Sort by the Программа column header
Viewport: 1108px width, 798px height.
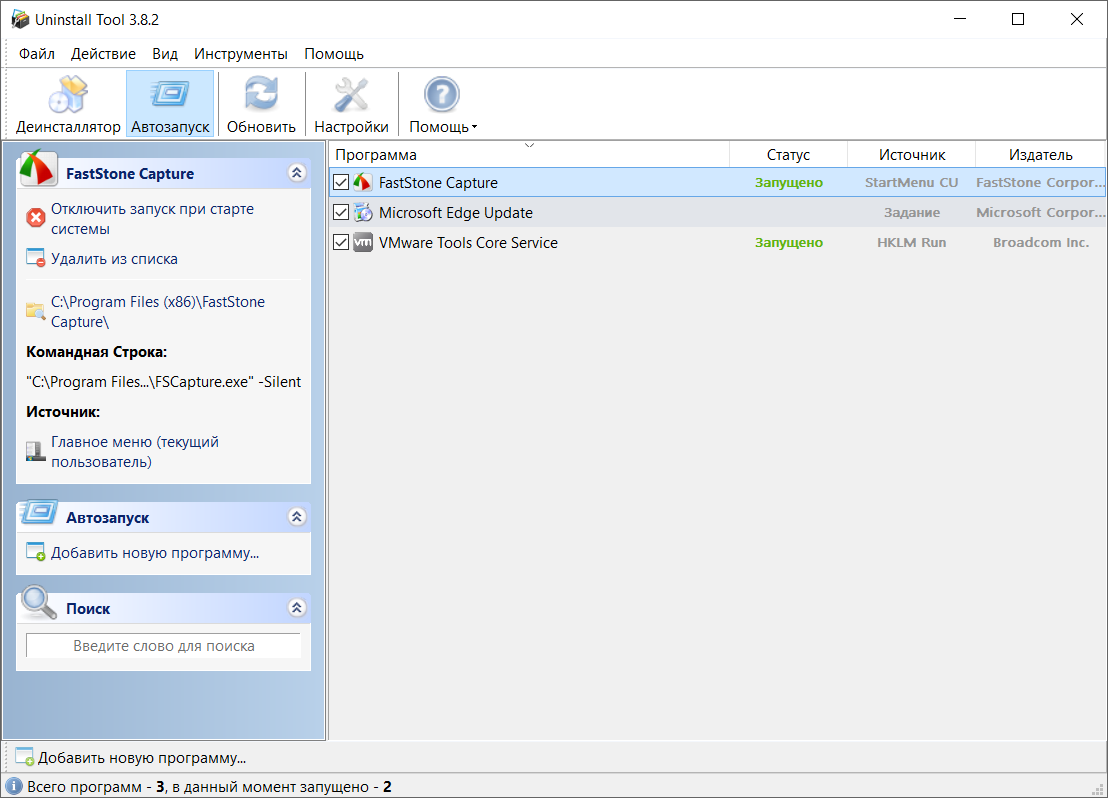[x=529, y=154]
